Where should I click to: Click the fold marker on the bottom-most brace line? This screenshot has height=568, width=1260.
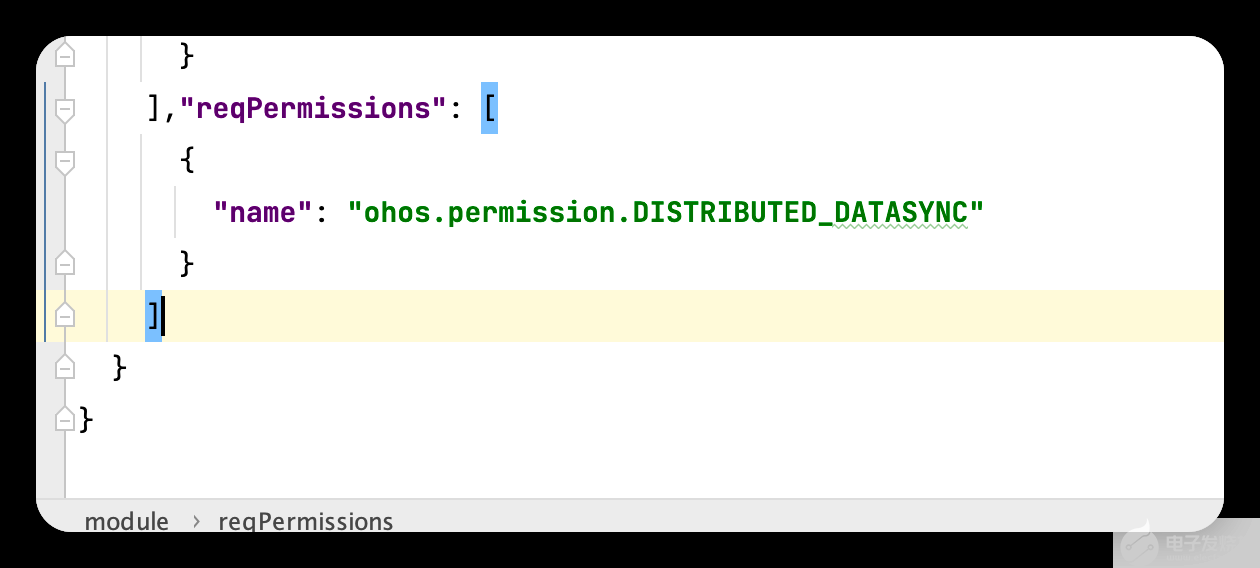click(65, 419)
